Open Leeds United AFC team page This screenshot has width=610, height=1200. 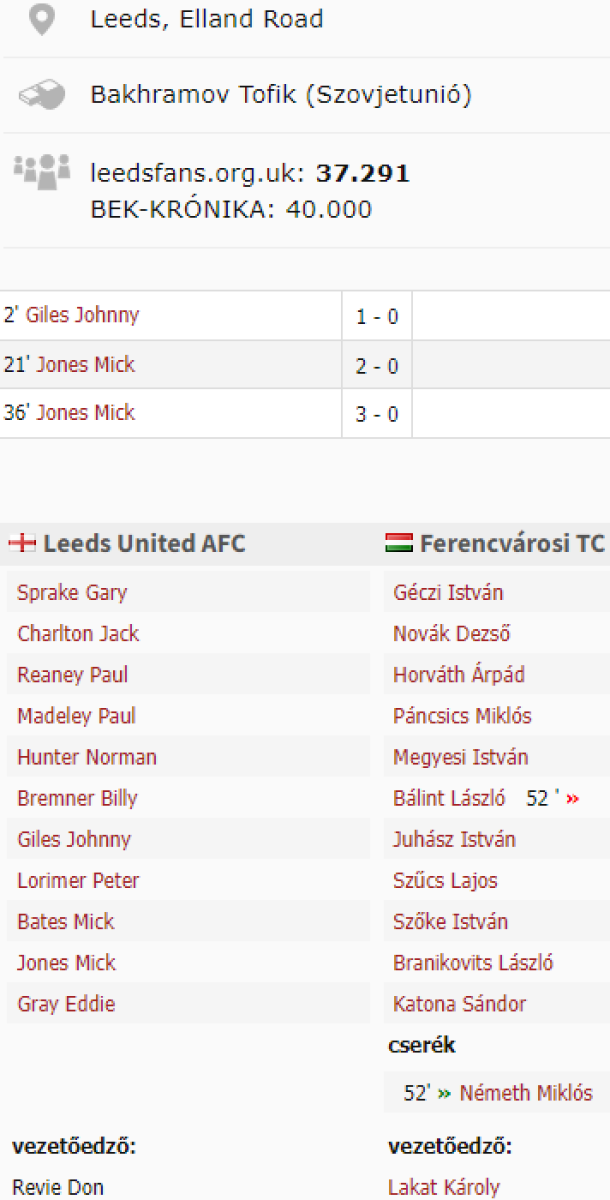point(144,544)
